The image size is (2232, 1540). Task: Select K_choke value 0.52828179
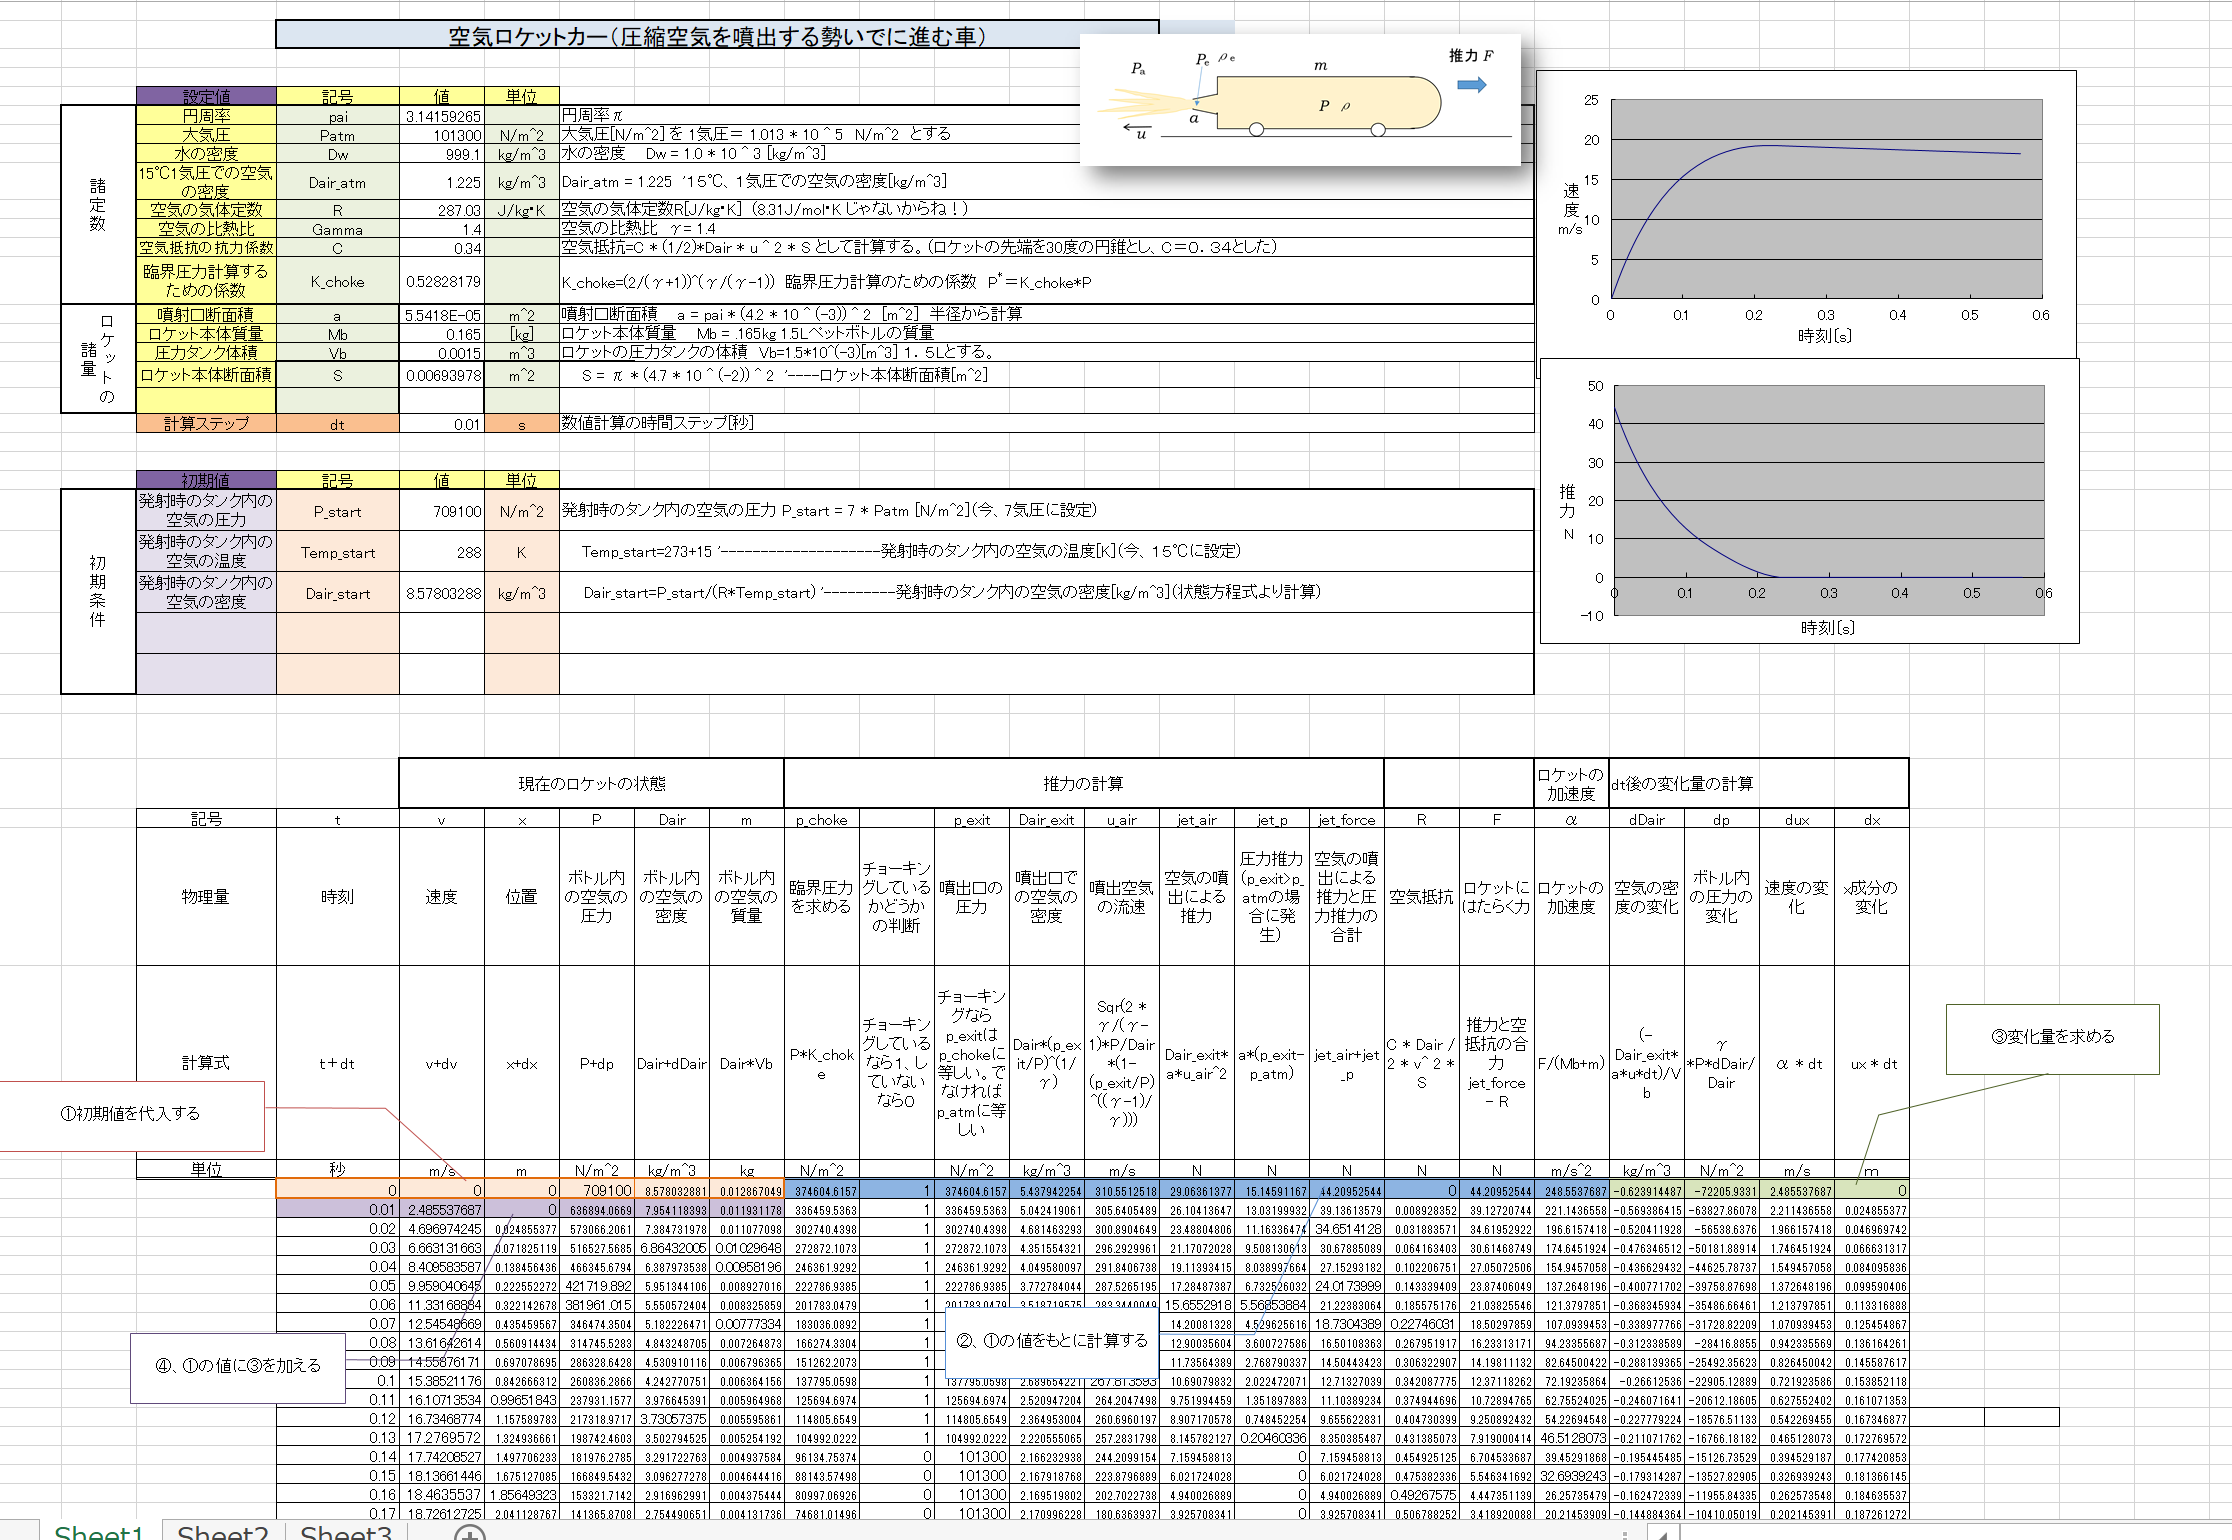coord(442,281)
